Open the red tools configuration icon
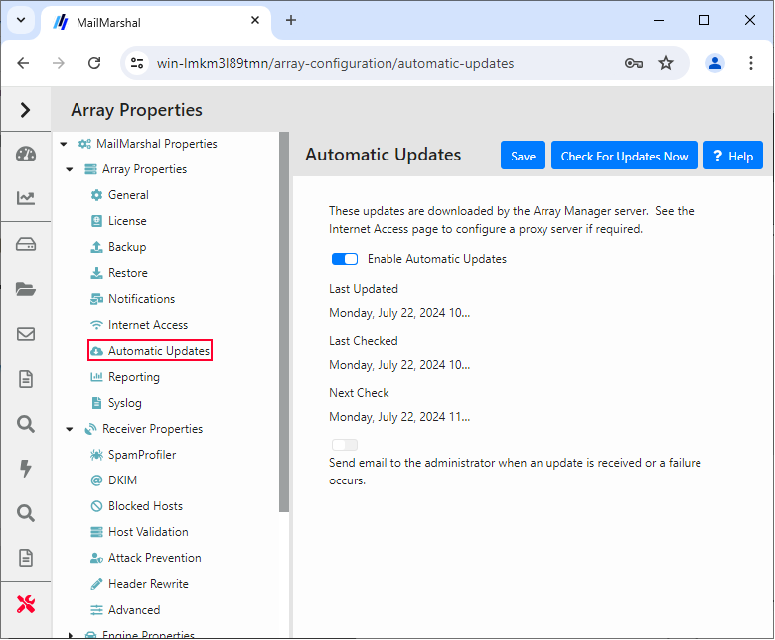Viewport: 775px width, 640px height. click(x=26, y=604)
